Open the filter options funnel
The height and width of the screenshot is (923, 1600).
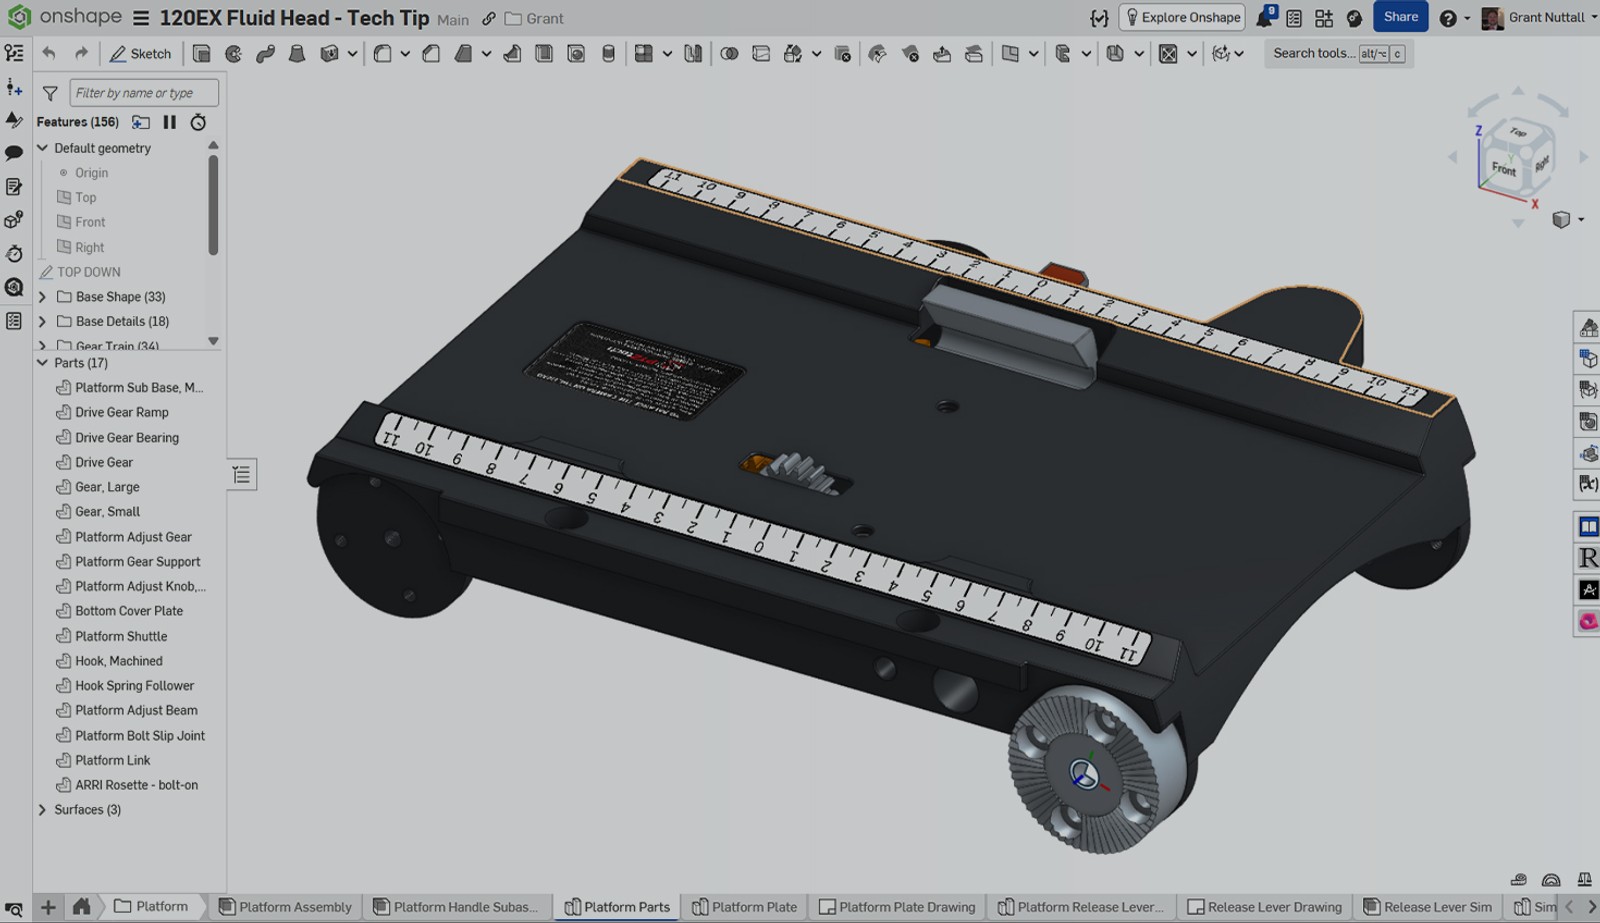tap(50, 93)
